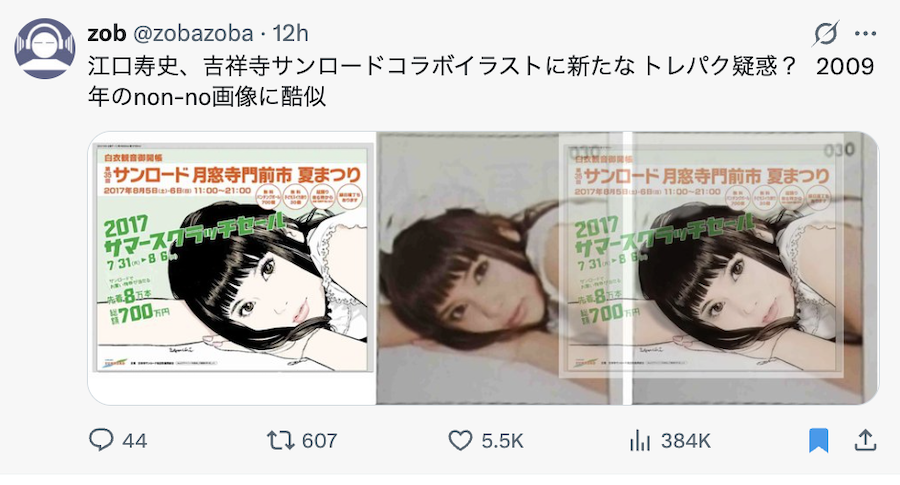Open the Grok slashed-circle icon

tap(825, 33)
